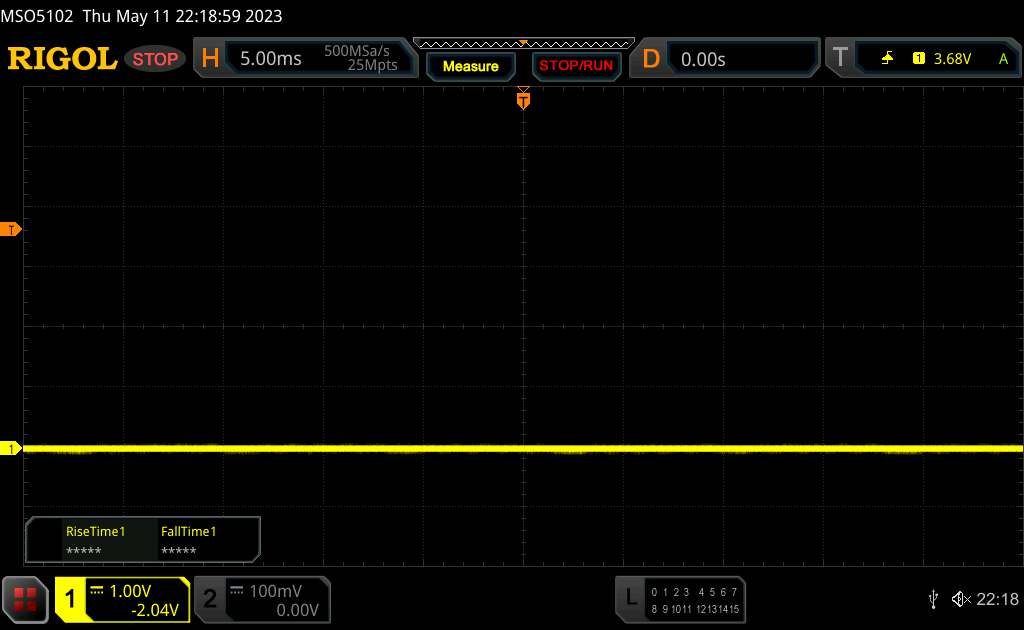Select channel 1 -2.04V offset value

tap(155, 610)
